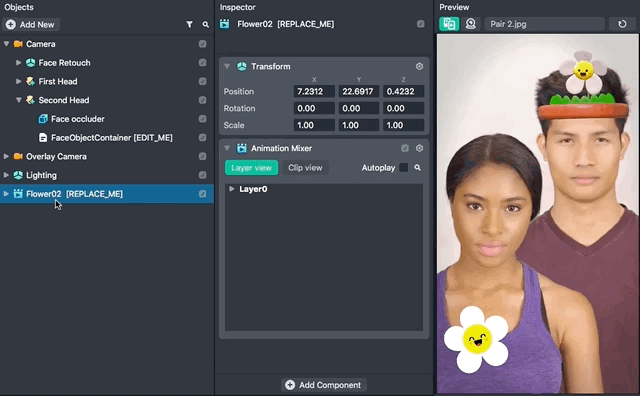Image resolution: width=640 pixels, height=396 pixels.
Task: Enable the Autoplay checkbox
Action: [x=403, y=167]
